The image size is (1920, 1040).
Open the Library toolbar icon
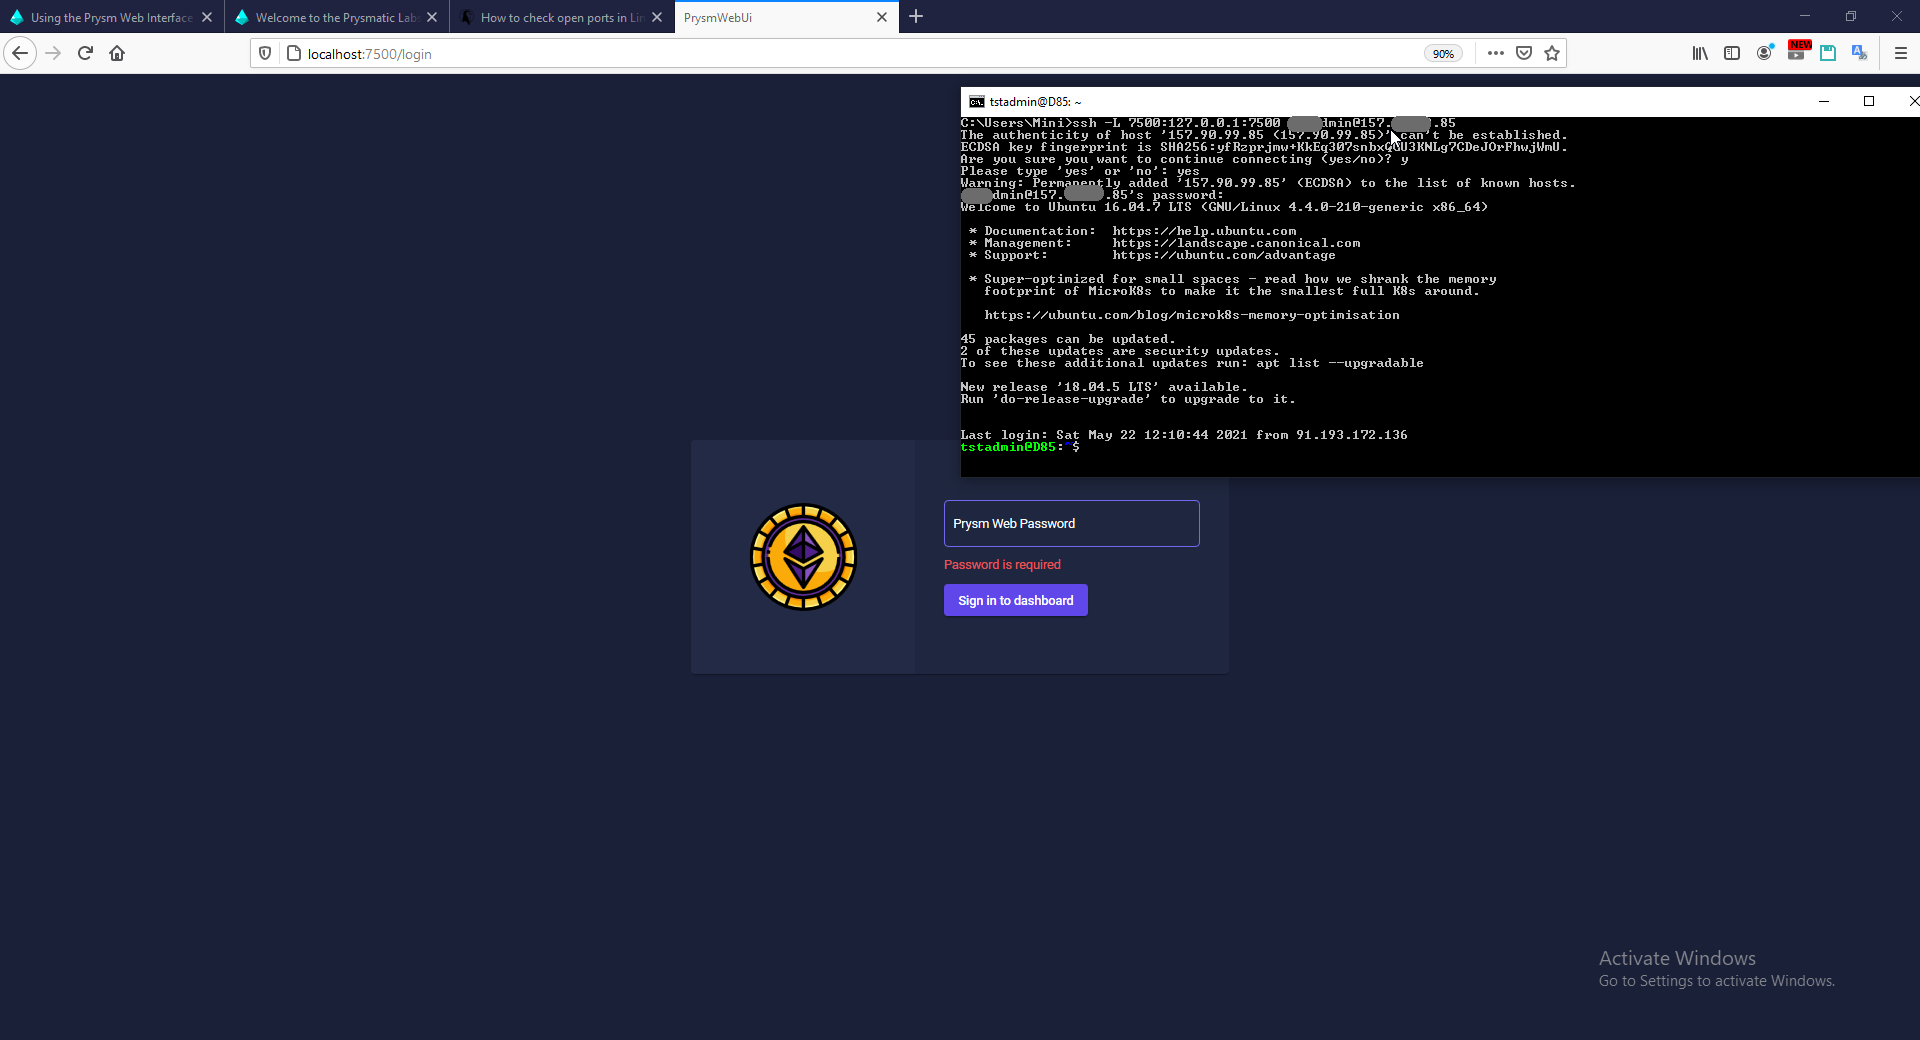1700,54
